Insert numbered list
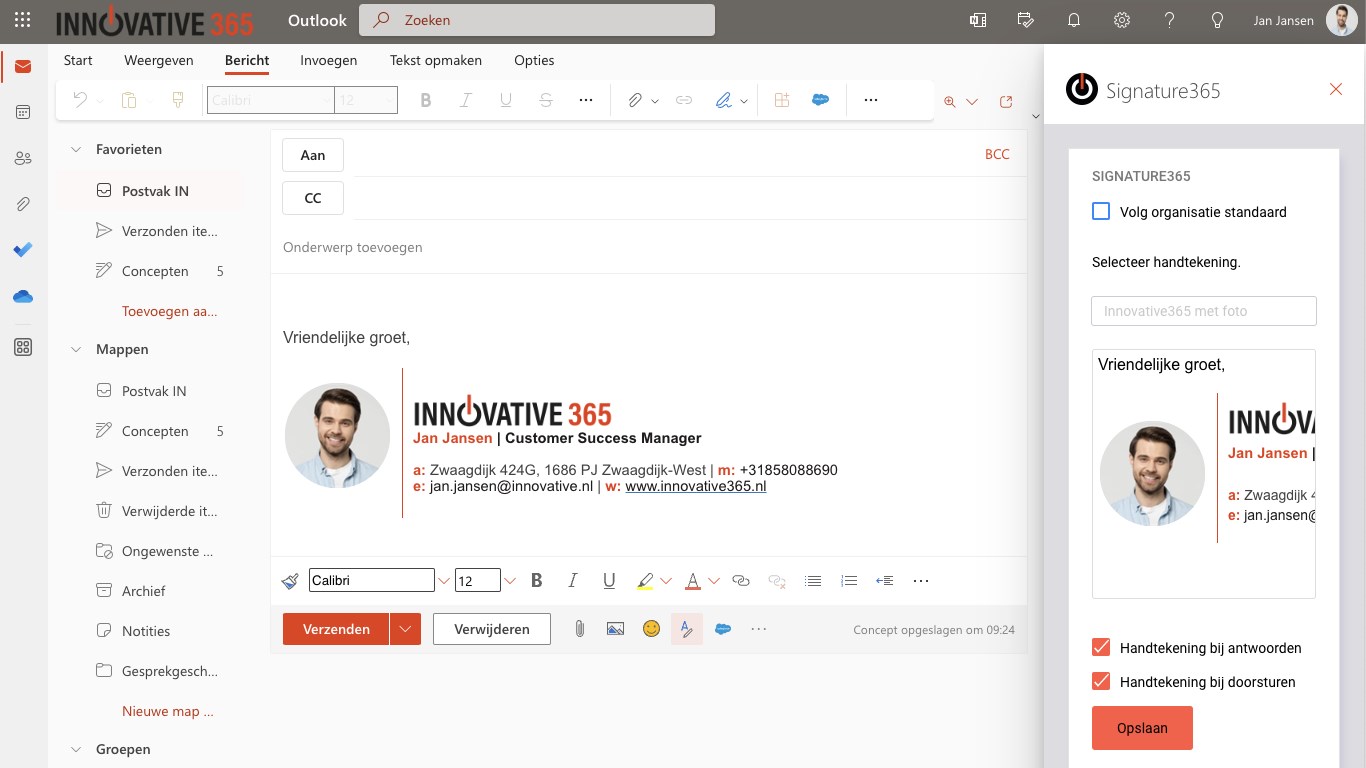The height and width of the screenshot is (768, 1366). 849,581
